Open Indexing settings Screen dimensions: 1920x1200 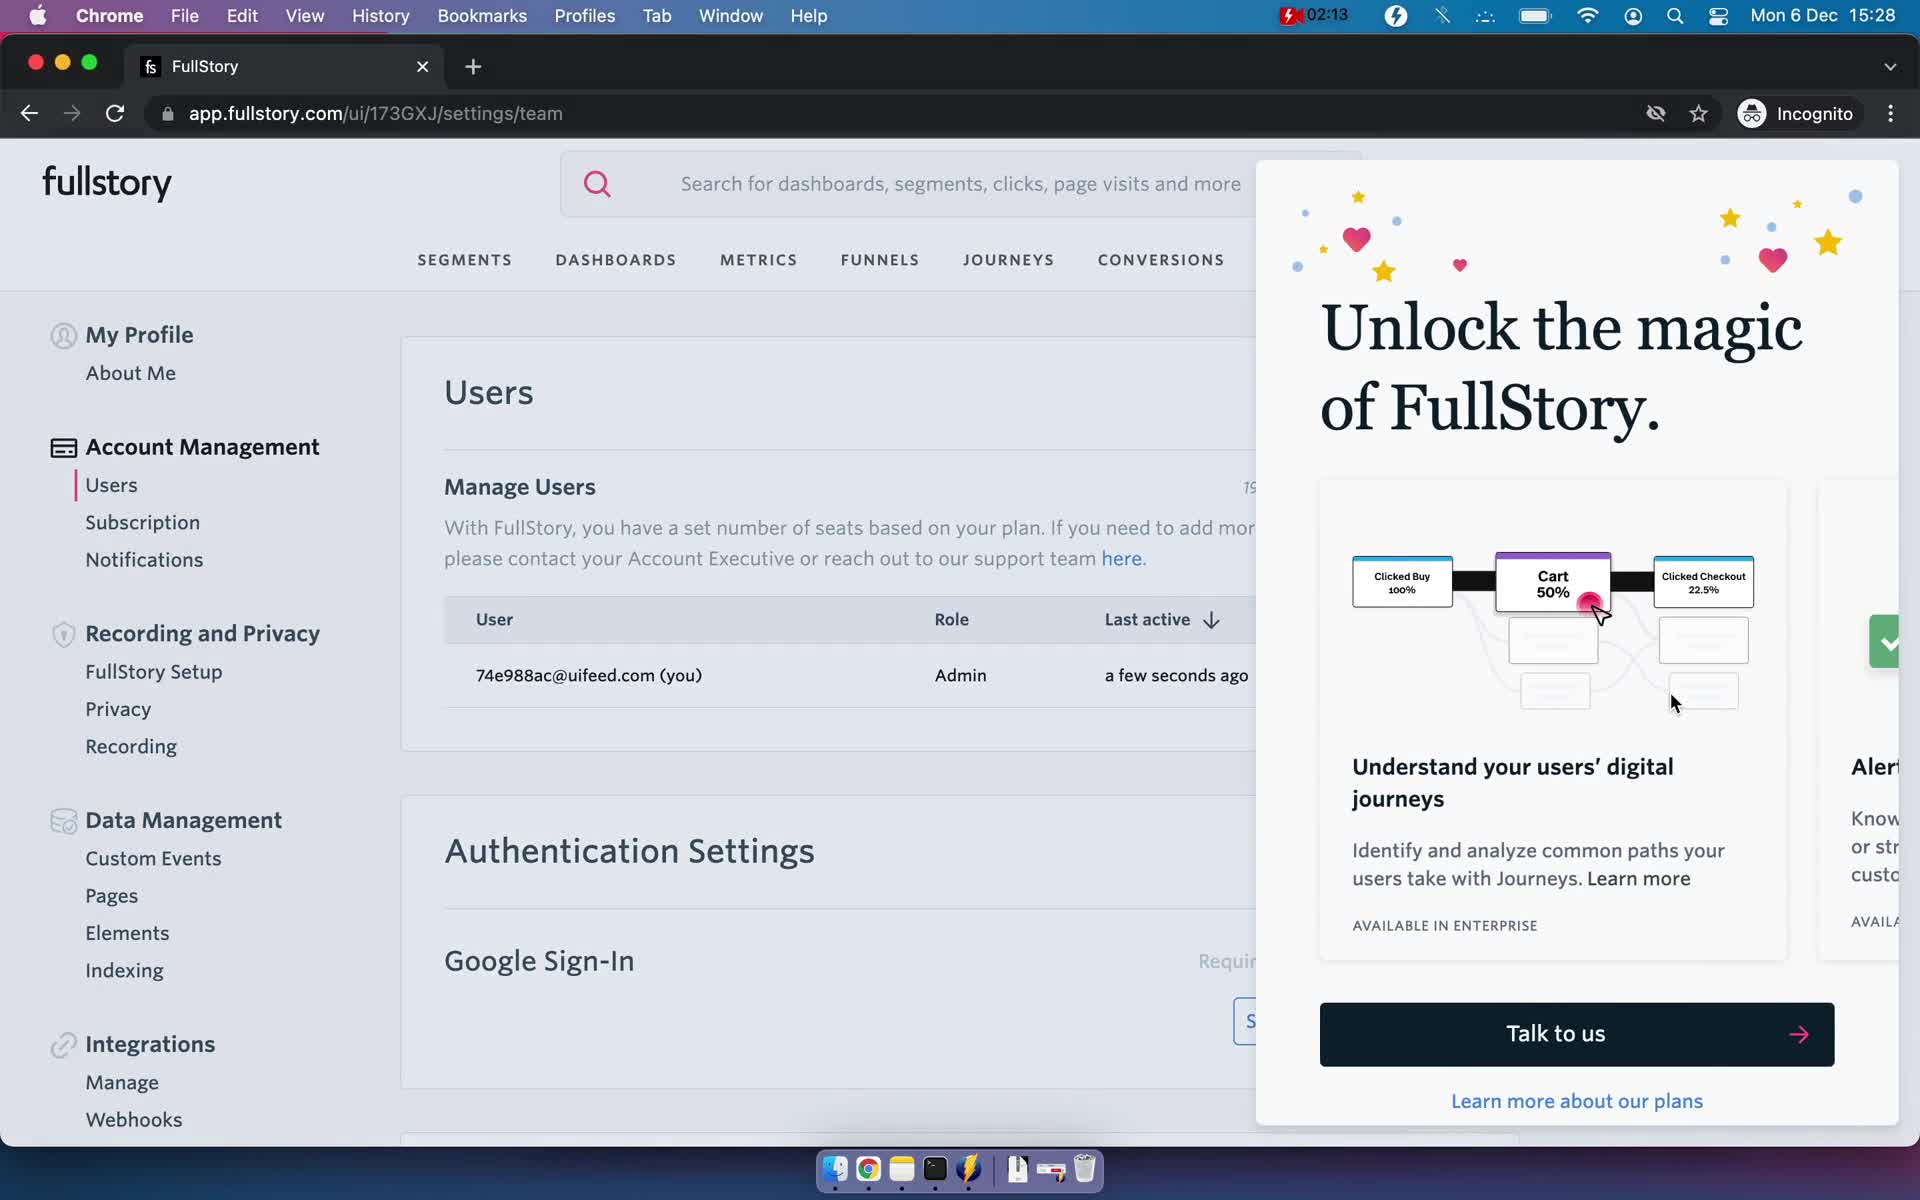point(124,971)
